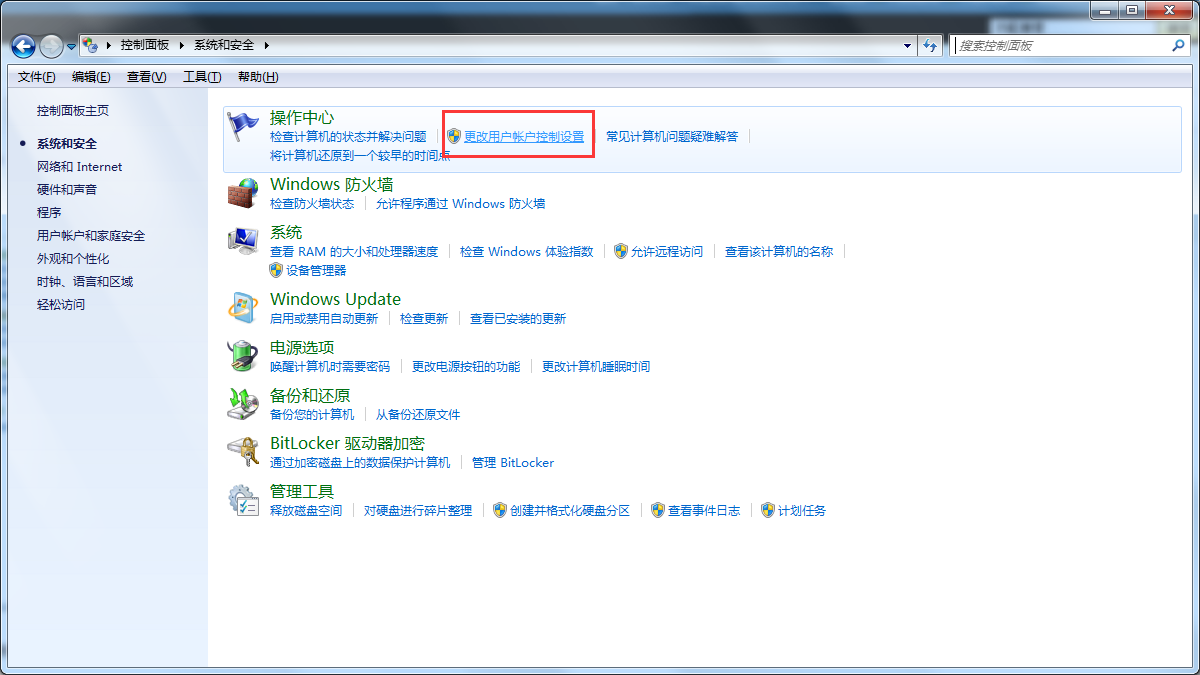Open the 工具(T) menu
The width and height of the screenshot is (1200, 675).
[202, 77]
